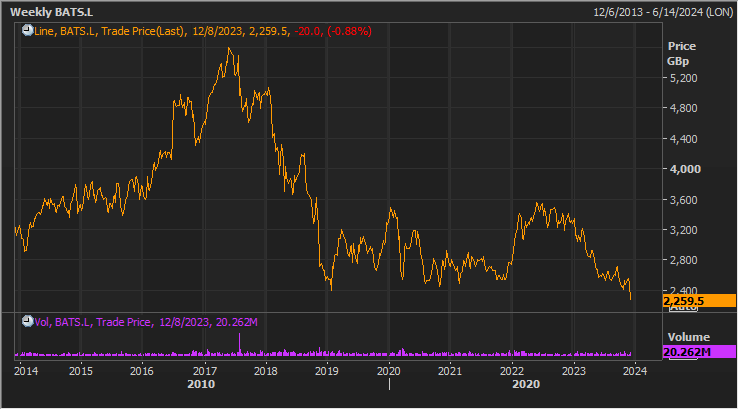The height and width of the screenshot is (411, 740).
Task: Click the clock icon beside the Vol legend
Action: click(x=27, y=321)
